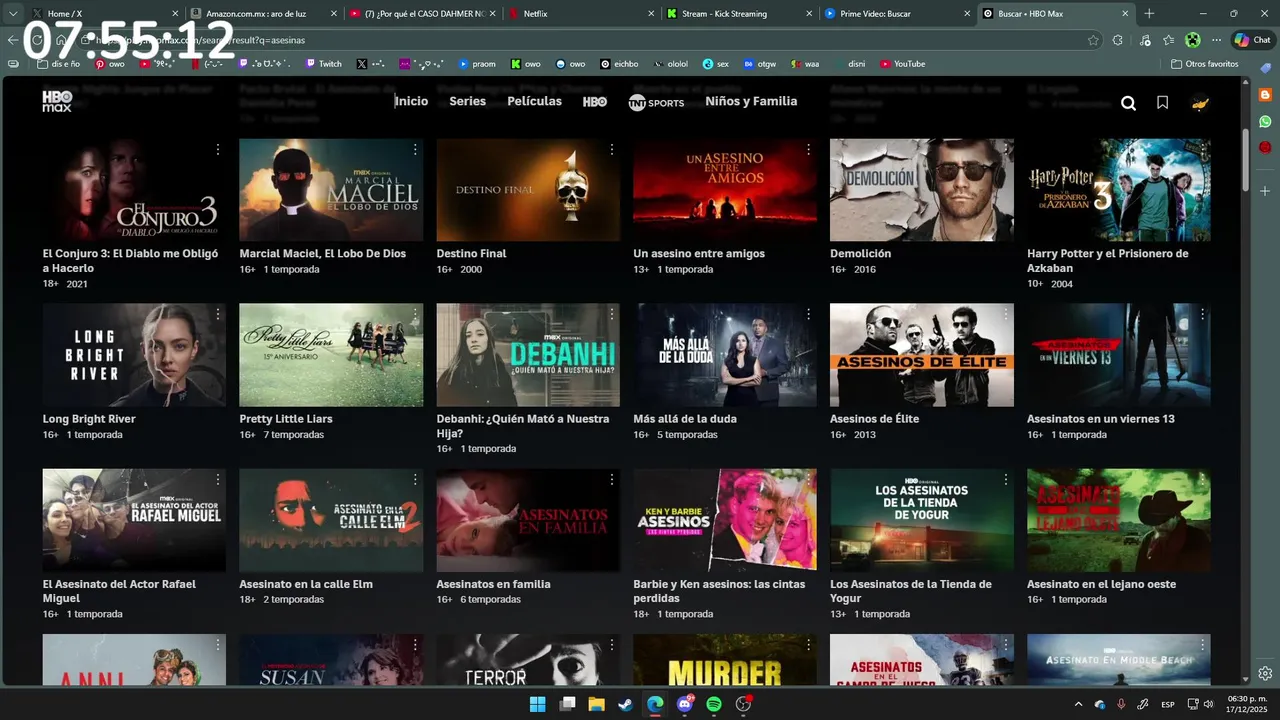
Task: Open the Windows Start menu
Action: point(537,704)
